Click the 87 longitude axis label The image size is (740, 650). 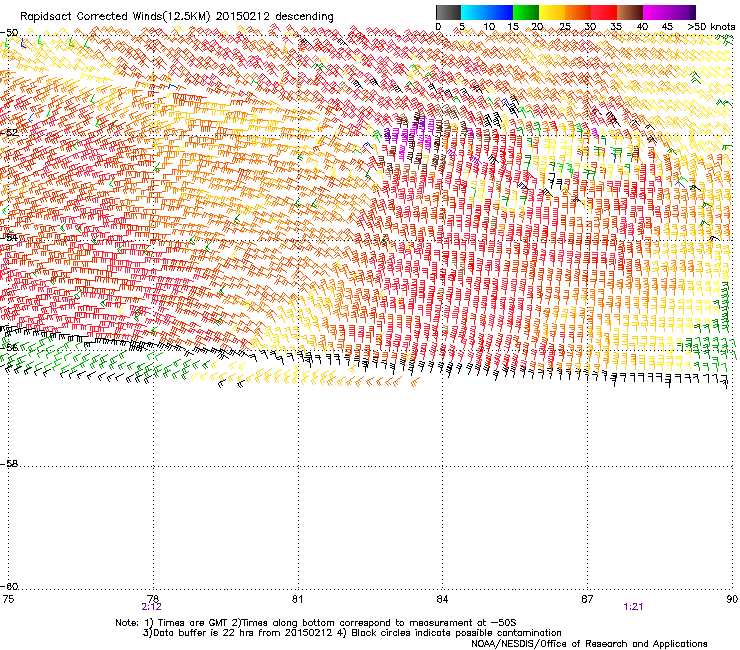587,599
